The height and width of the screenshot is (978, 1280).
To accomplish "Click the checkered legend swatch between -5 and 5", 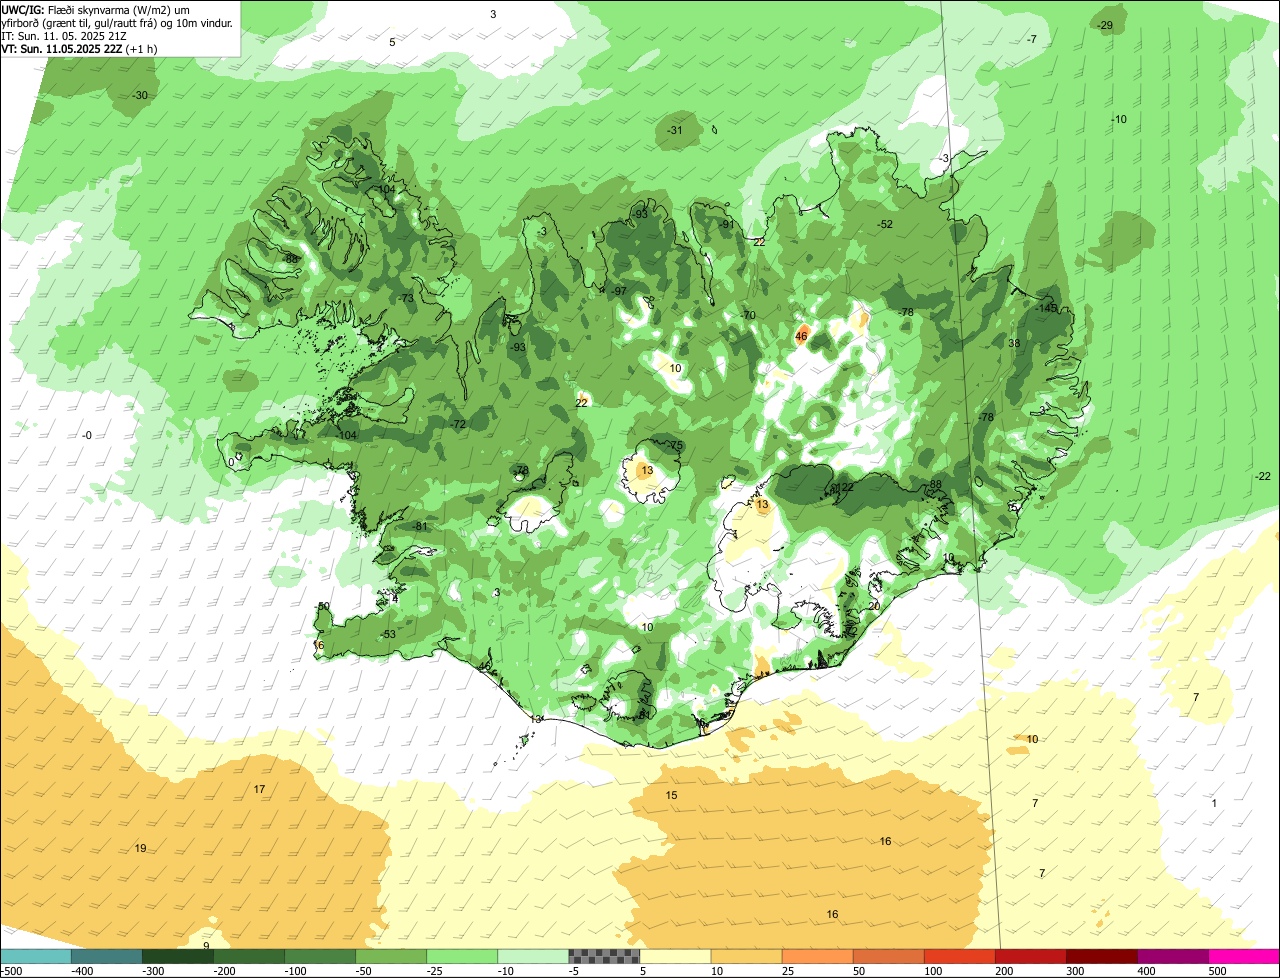I will pos(604,956).
